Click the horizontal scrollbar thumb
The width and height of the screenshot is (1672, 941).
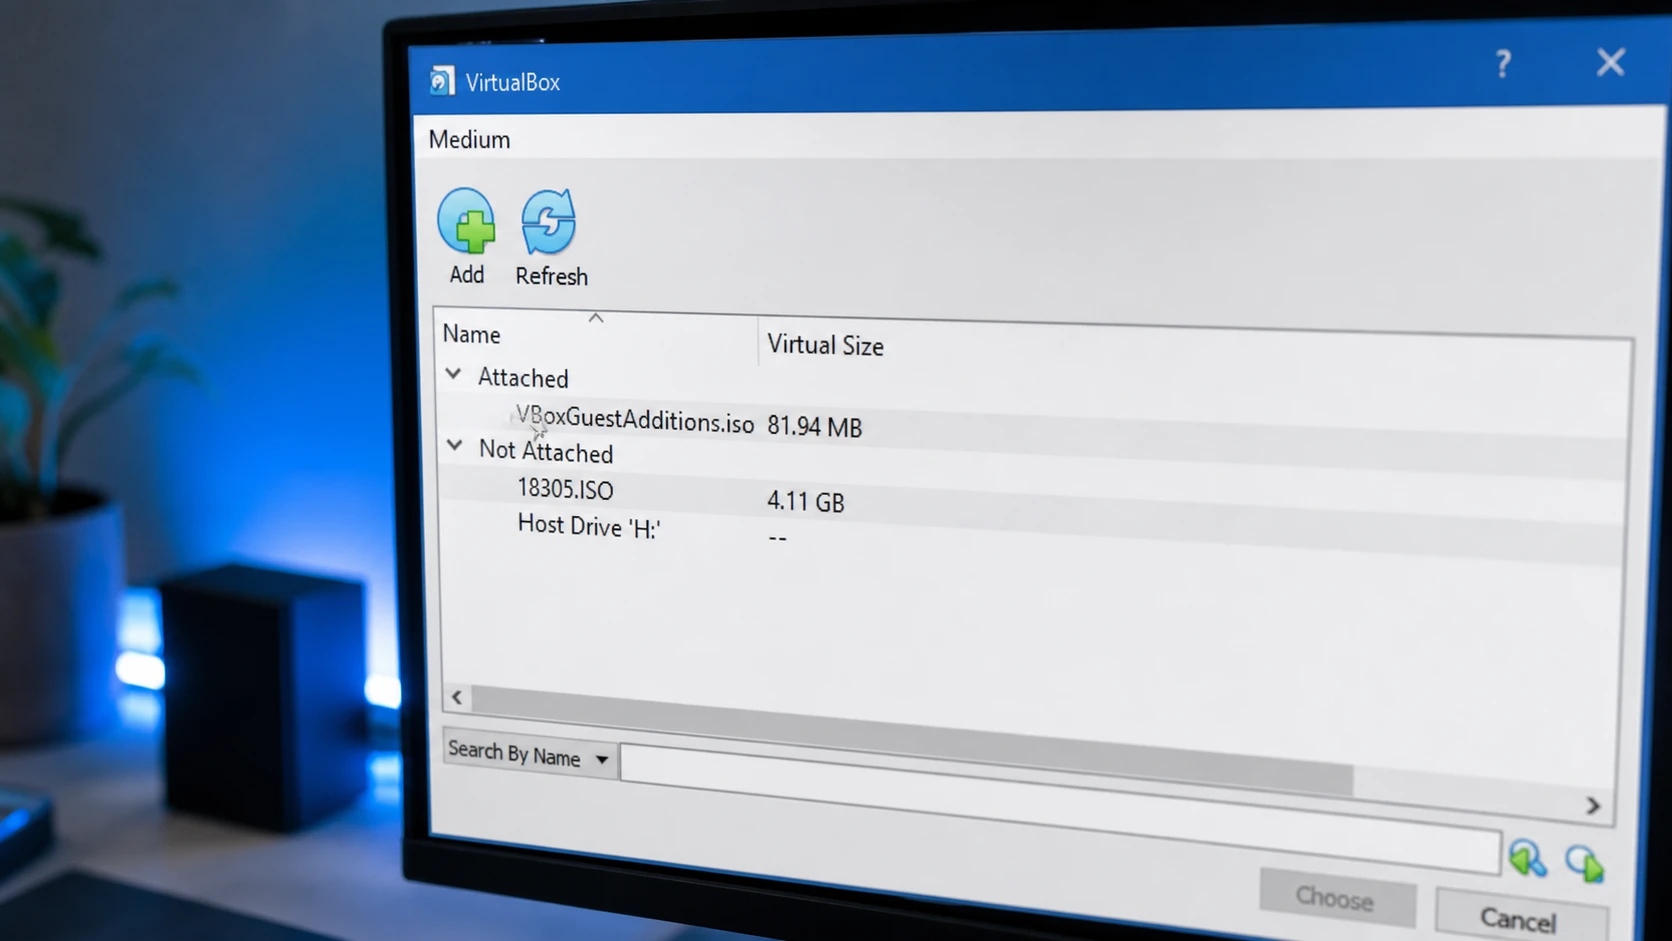click(x=912, y=739)
